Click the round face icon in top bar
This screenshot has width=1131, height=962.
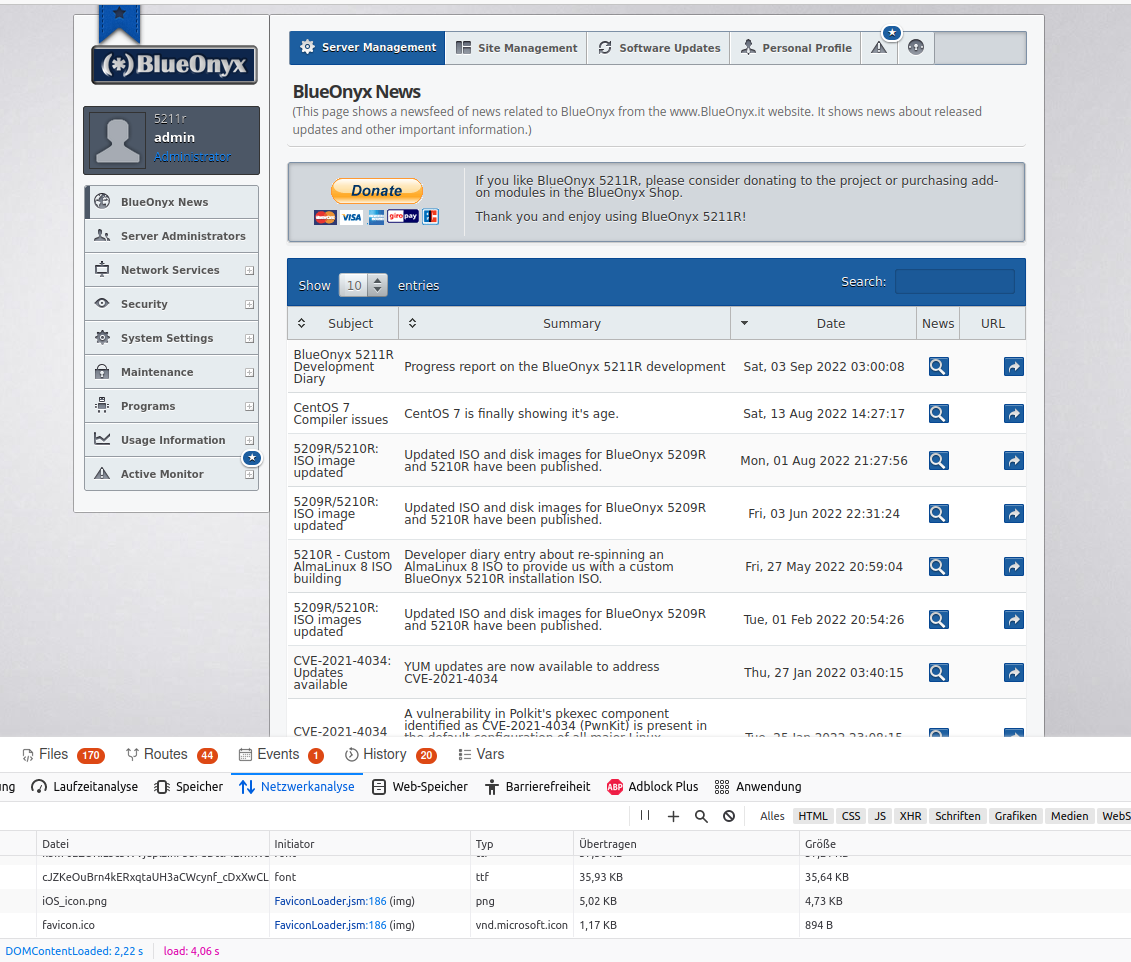point(916,48)
